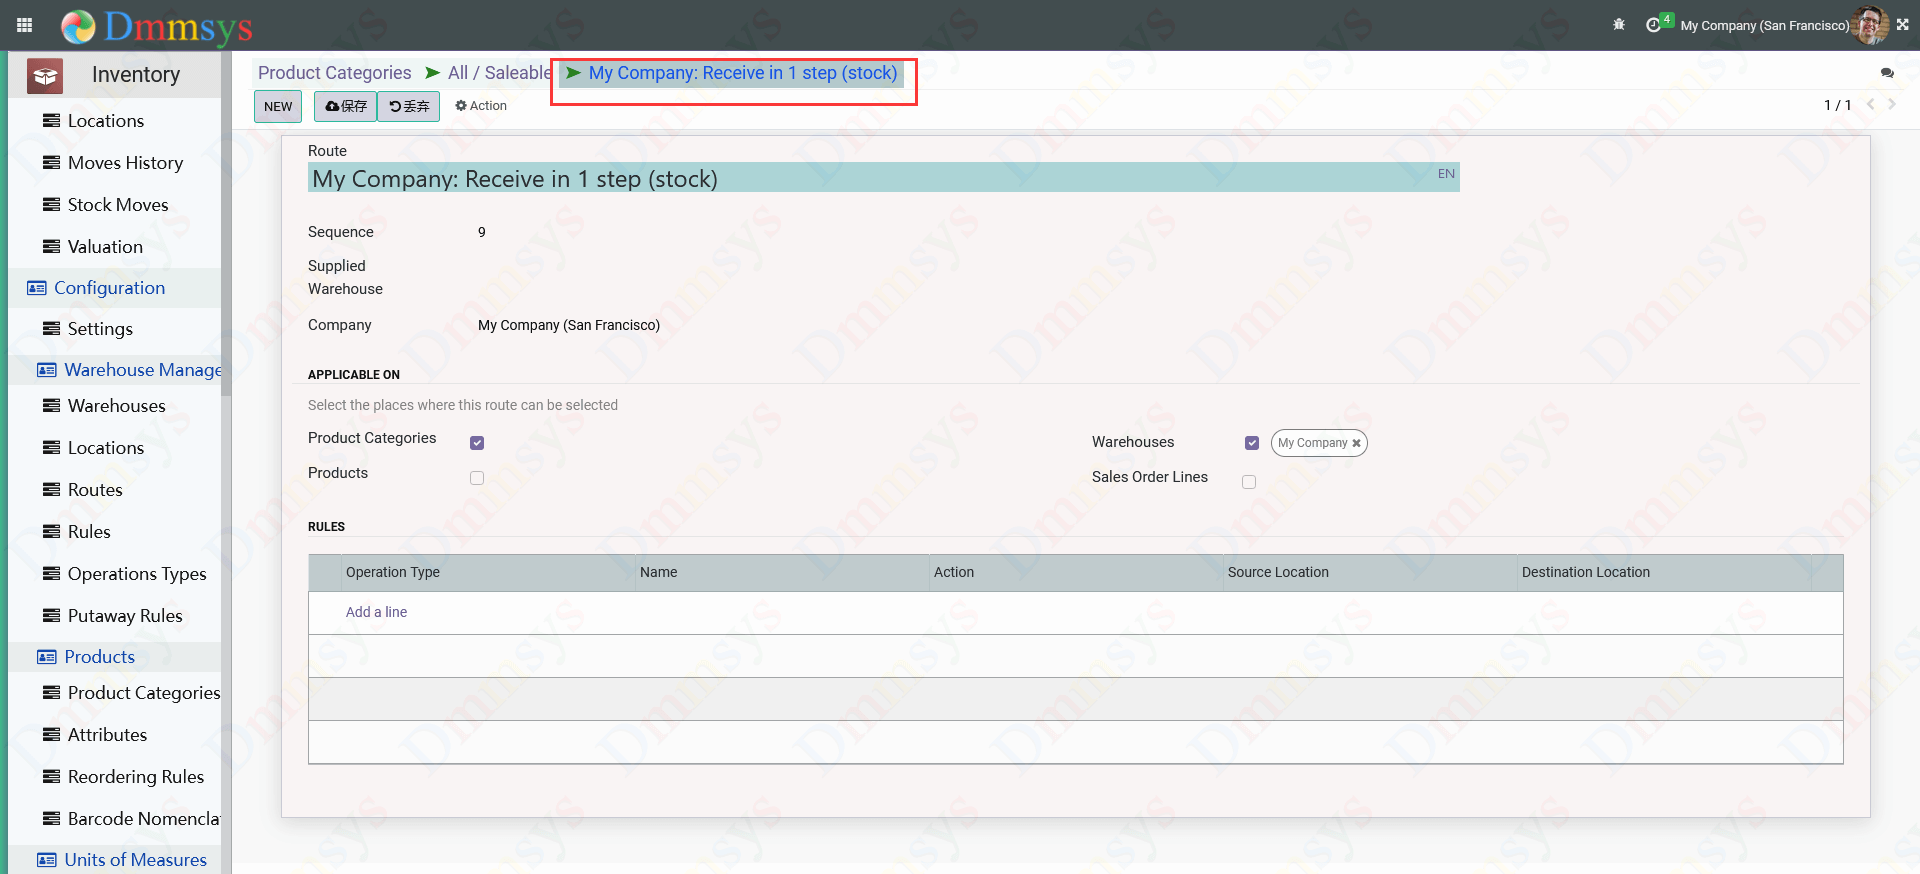1920x874 pixels.
Task: Open the All / Saleable breadcrumb
Action: pyautogui.click(x=499, y=73)
